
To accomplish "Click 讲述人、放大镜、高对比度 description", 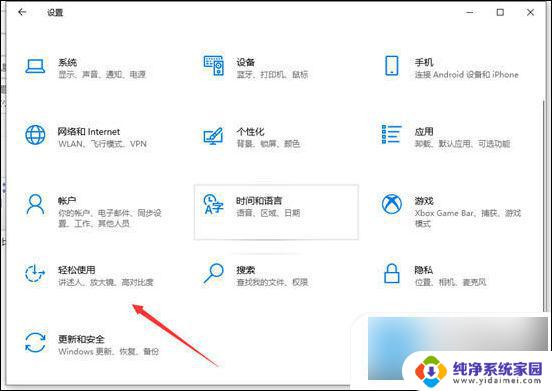I will (106, 282).
